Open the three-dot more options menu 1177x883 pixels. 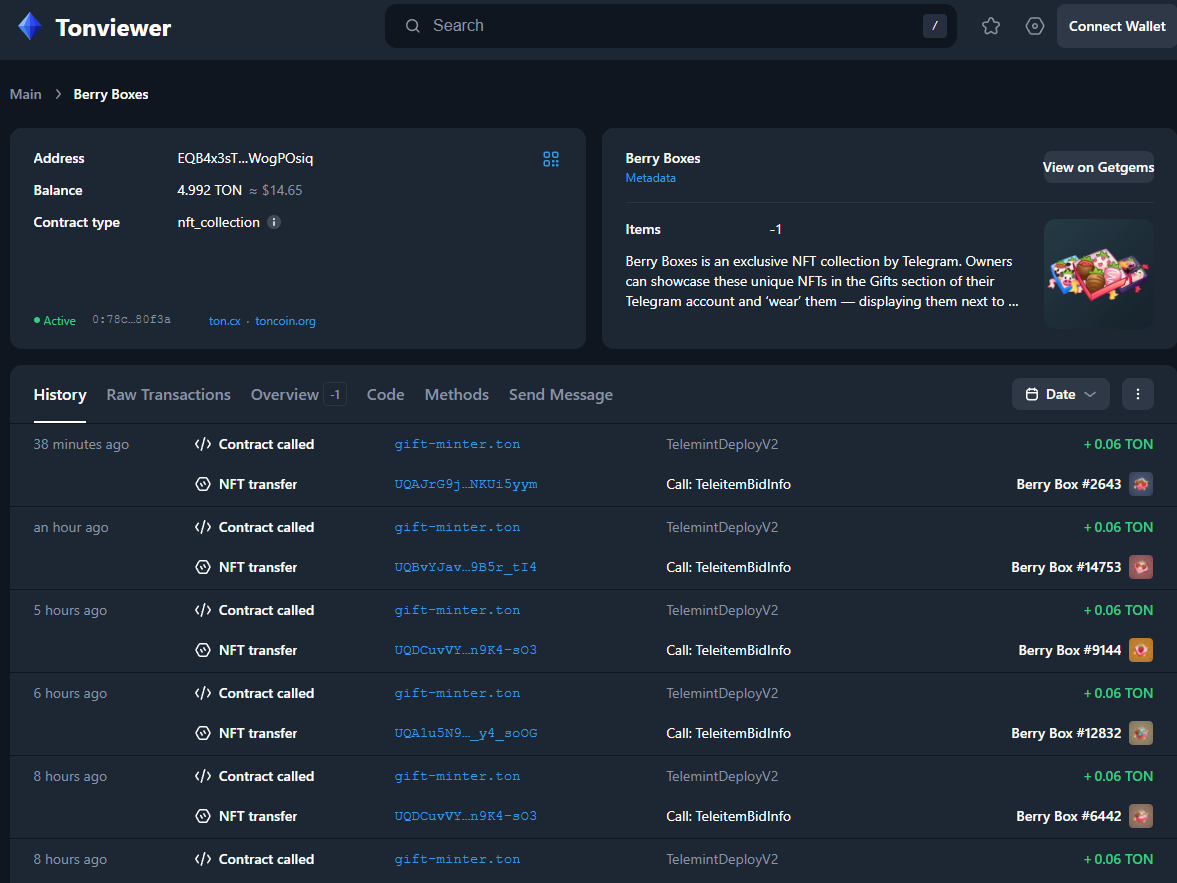point(1138,395)
